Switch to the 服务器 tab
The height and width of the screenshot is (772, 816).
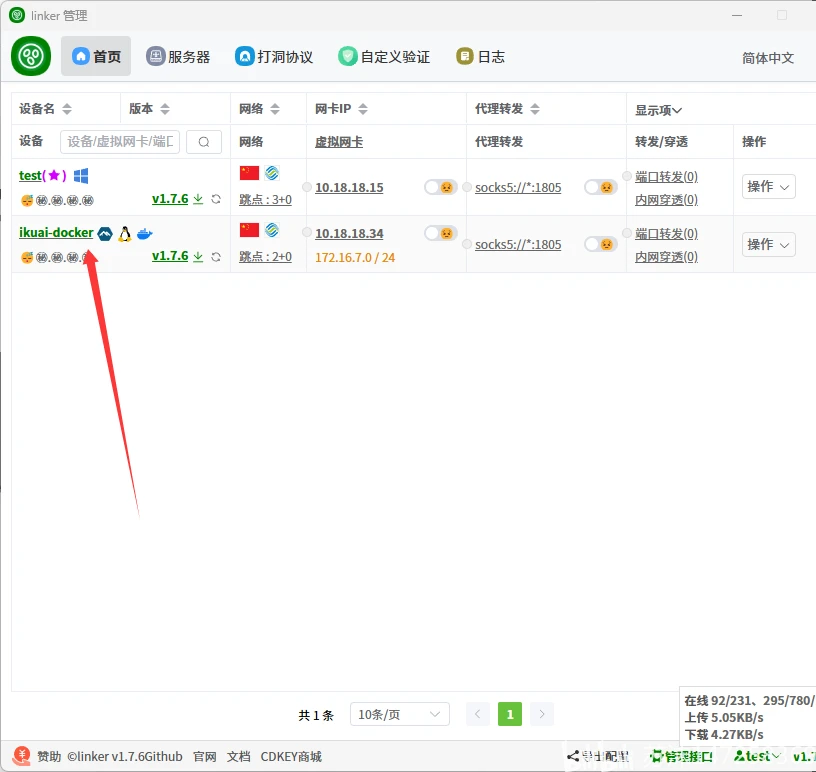click(178, 56)
